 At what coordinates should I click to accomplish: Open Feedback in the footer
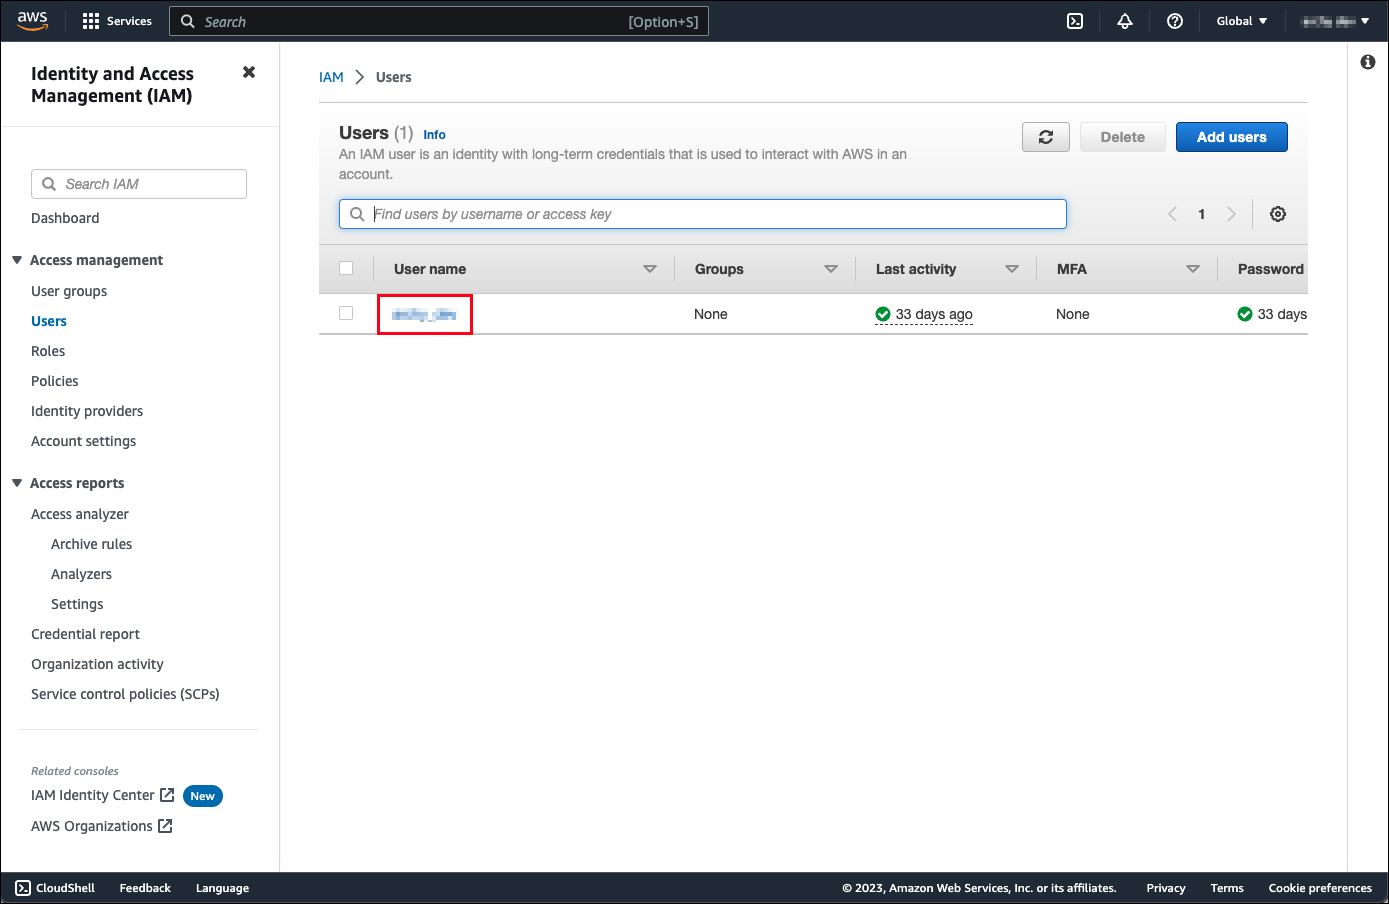(x=145, y=888)
